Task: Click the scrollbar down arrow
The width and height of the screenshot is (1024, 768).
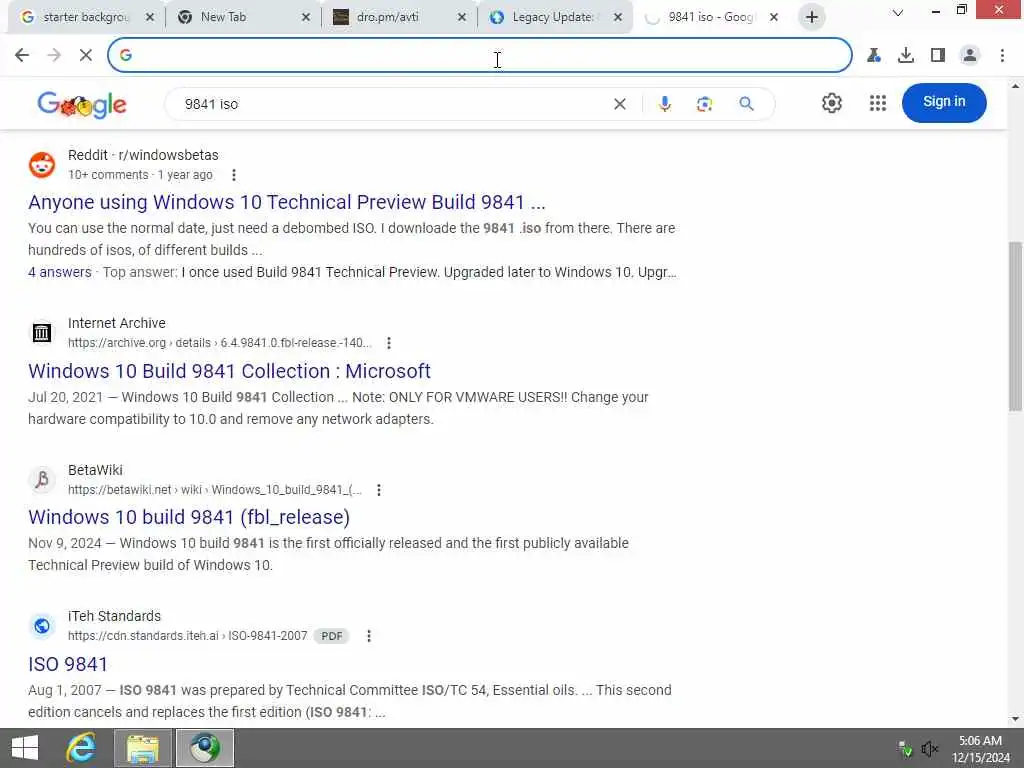Action: click(1015, 719)
